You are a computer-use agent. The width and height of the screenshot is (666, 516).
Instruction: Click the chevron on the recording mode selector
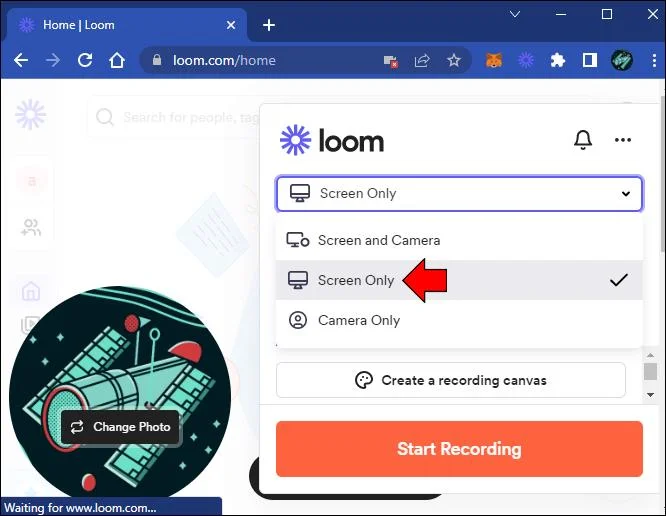click(626, 194)
